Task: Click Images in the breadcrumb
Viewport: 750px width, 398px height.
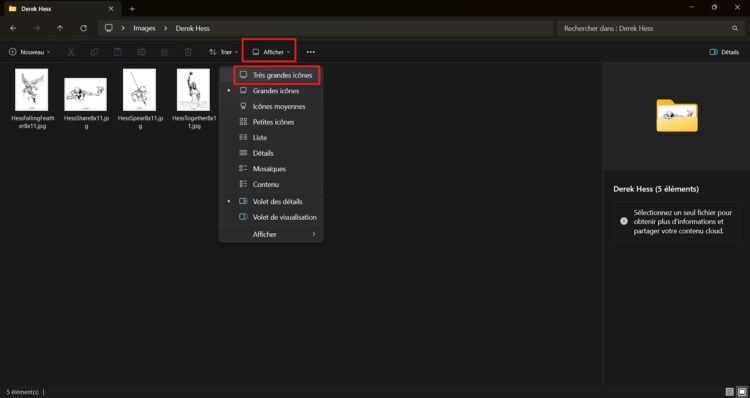Action: point(144,28)
